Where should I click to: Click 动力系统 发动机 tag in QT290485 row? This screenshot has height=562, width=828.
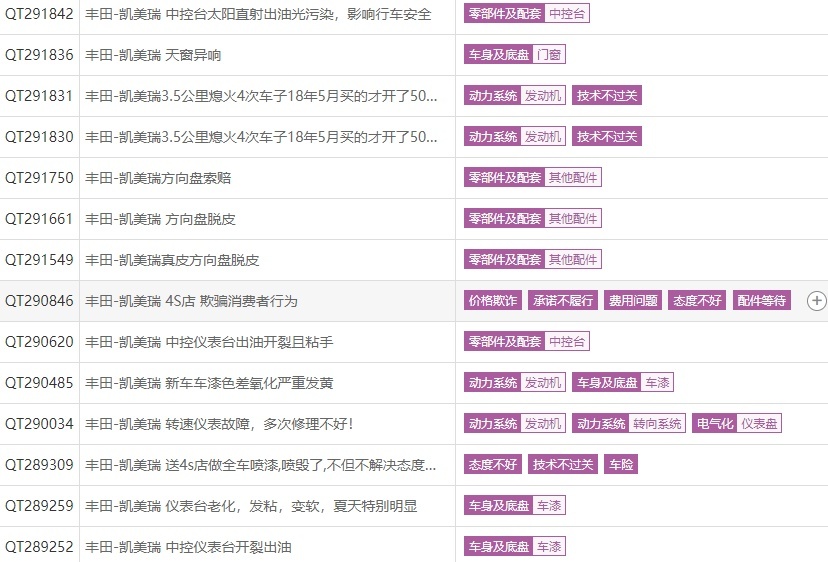pos(515,382)
